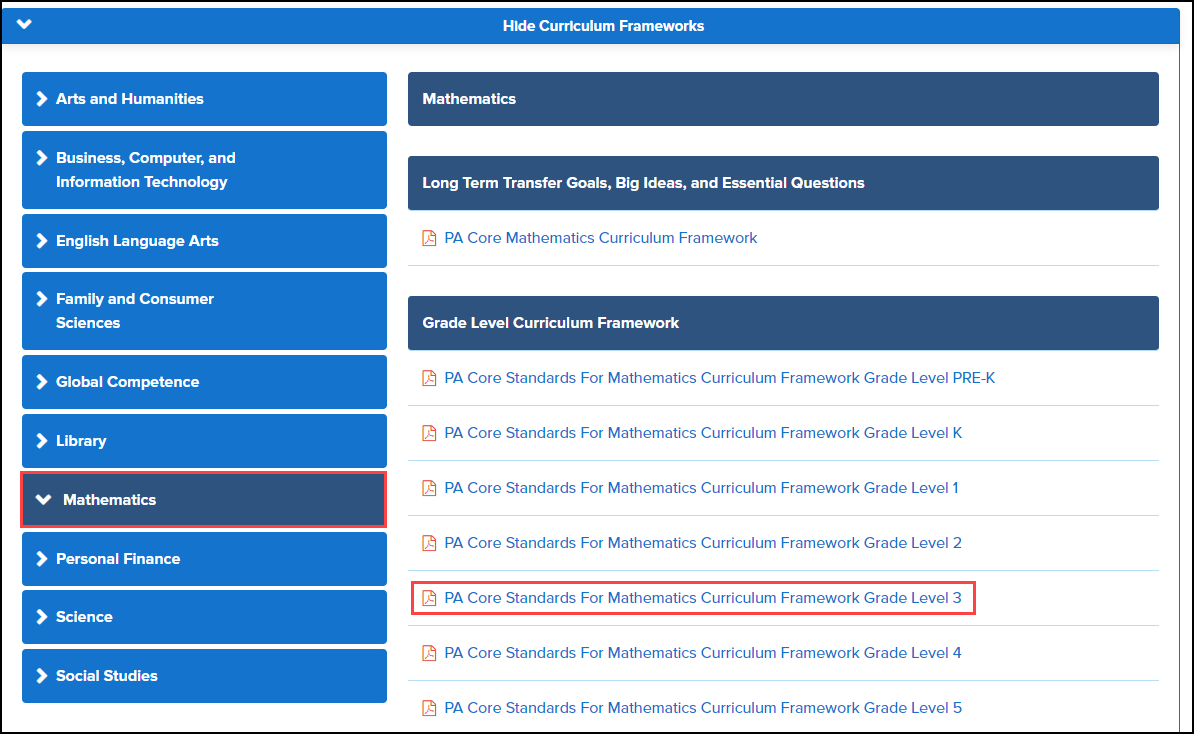Open Grade Level 3 mathematics framework link
Image resolution: width=1194 pixels, height=734 pixels.
[x=702, y=598]
